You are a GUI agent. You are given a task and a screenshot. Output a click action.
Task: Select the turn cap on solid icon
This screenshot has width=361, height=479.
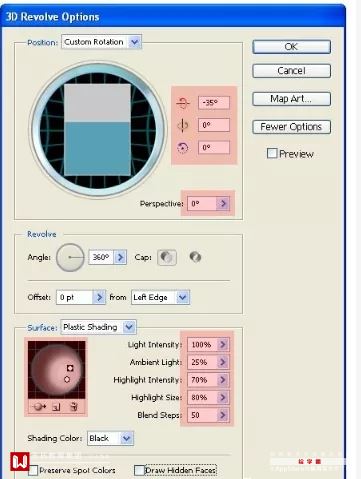(167, 257)
